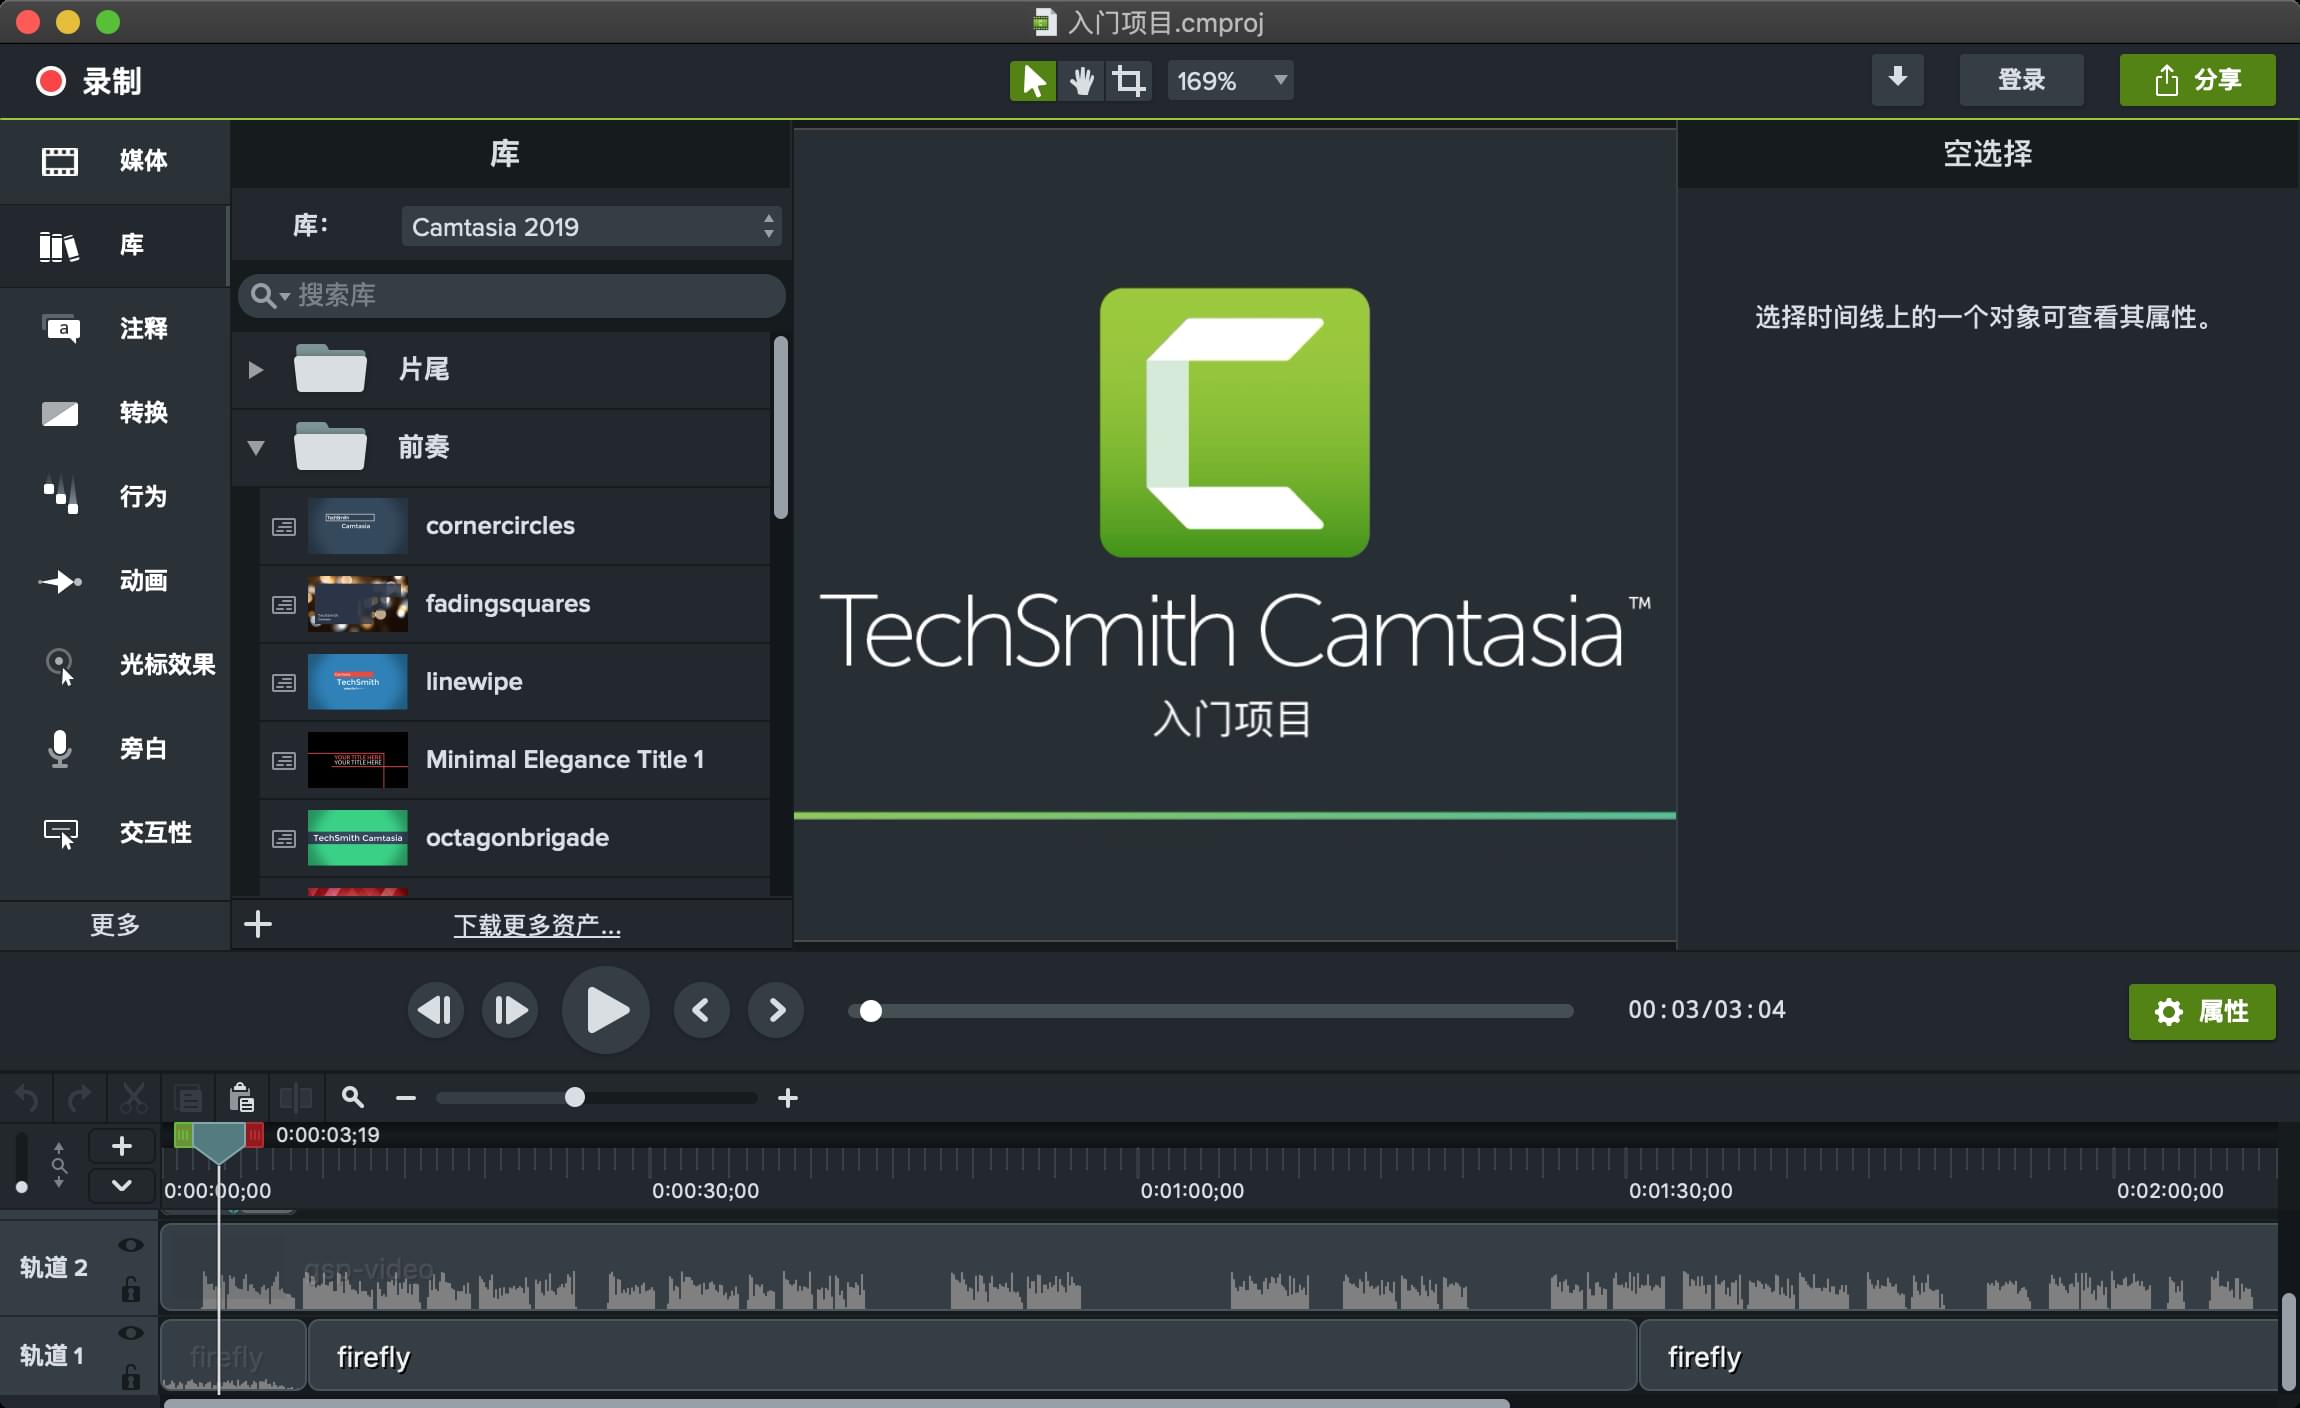Click the playback scrubber handle
2300x1408 pixels.
click(x=871, y=1011)
